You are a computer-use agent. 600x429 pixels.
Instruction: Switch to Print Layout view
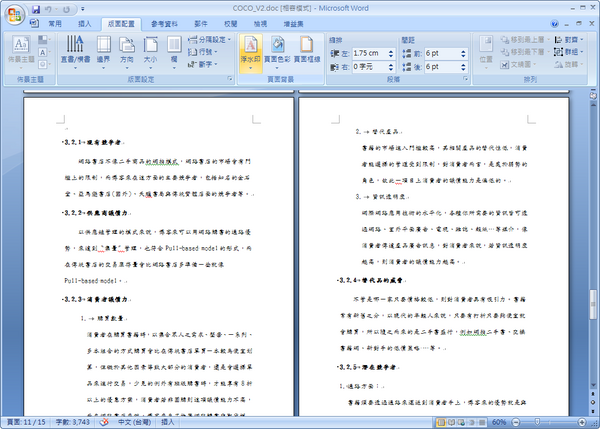point(441,422)
